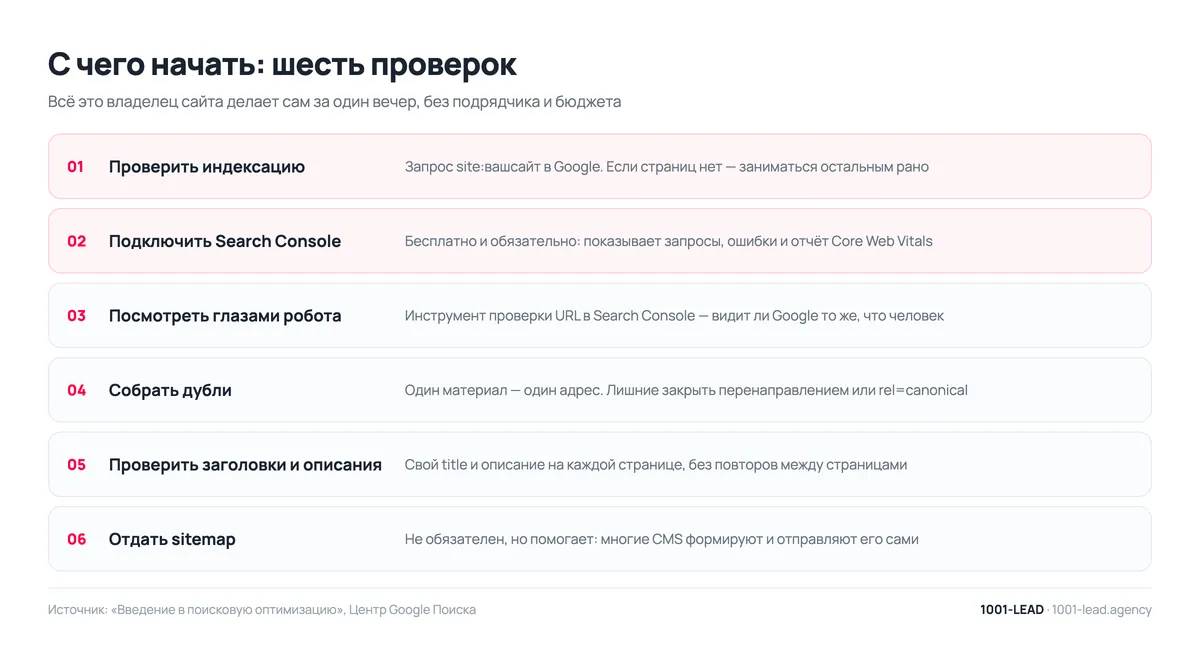Click description "Один материал — один адрес"
The image size is (1200, 660).
point(686,390)
